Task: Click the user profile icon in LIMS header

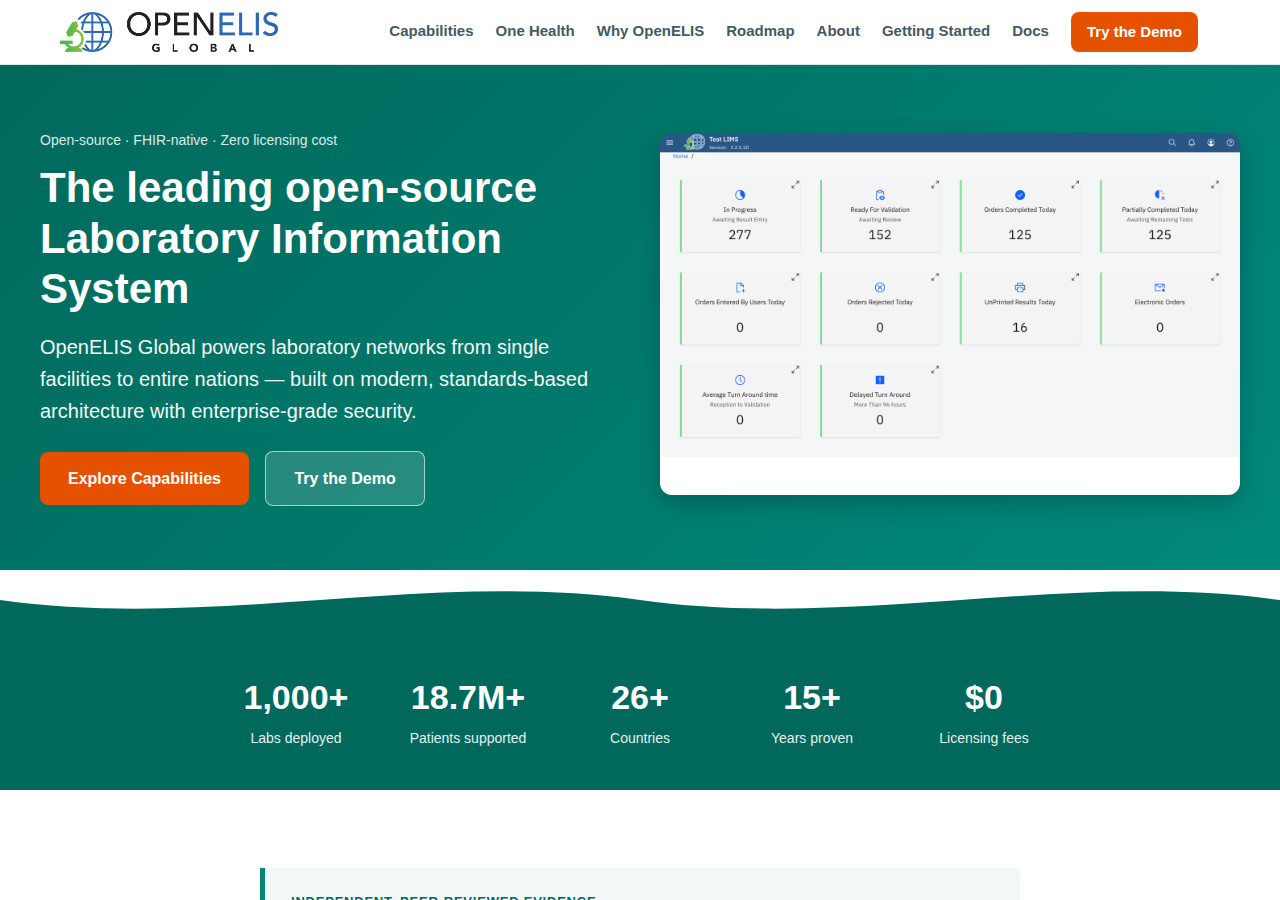Action: click(1211, 142)
